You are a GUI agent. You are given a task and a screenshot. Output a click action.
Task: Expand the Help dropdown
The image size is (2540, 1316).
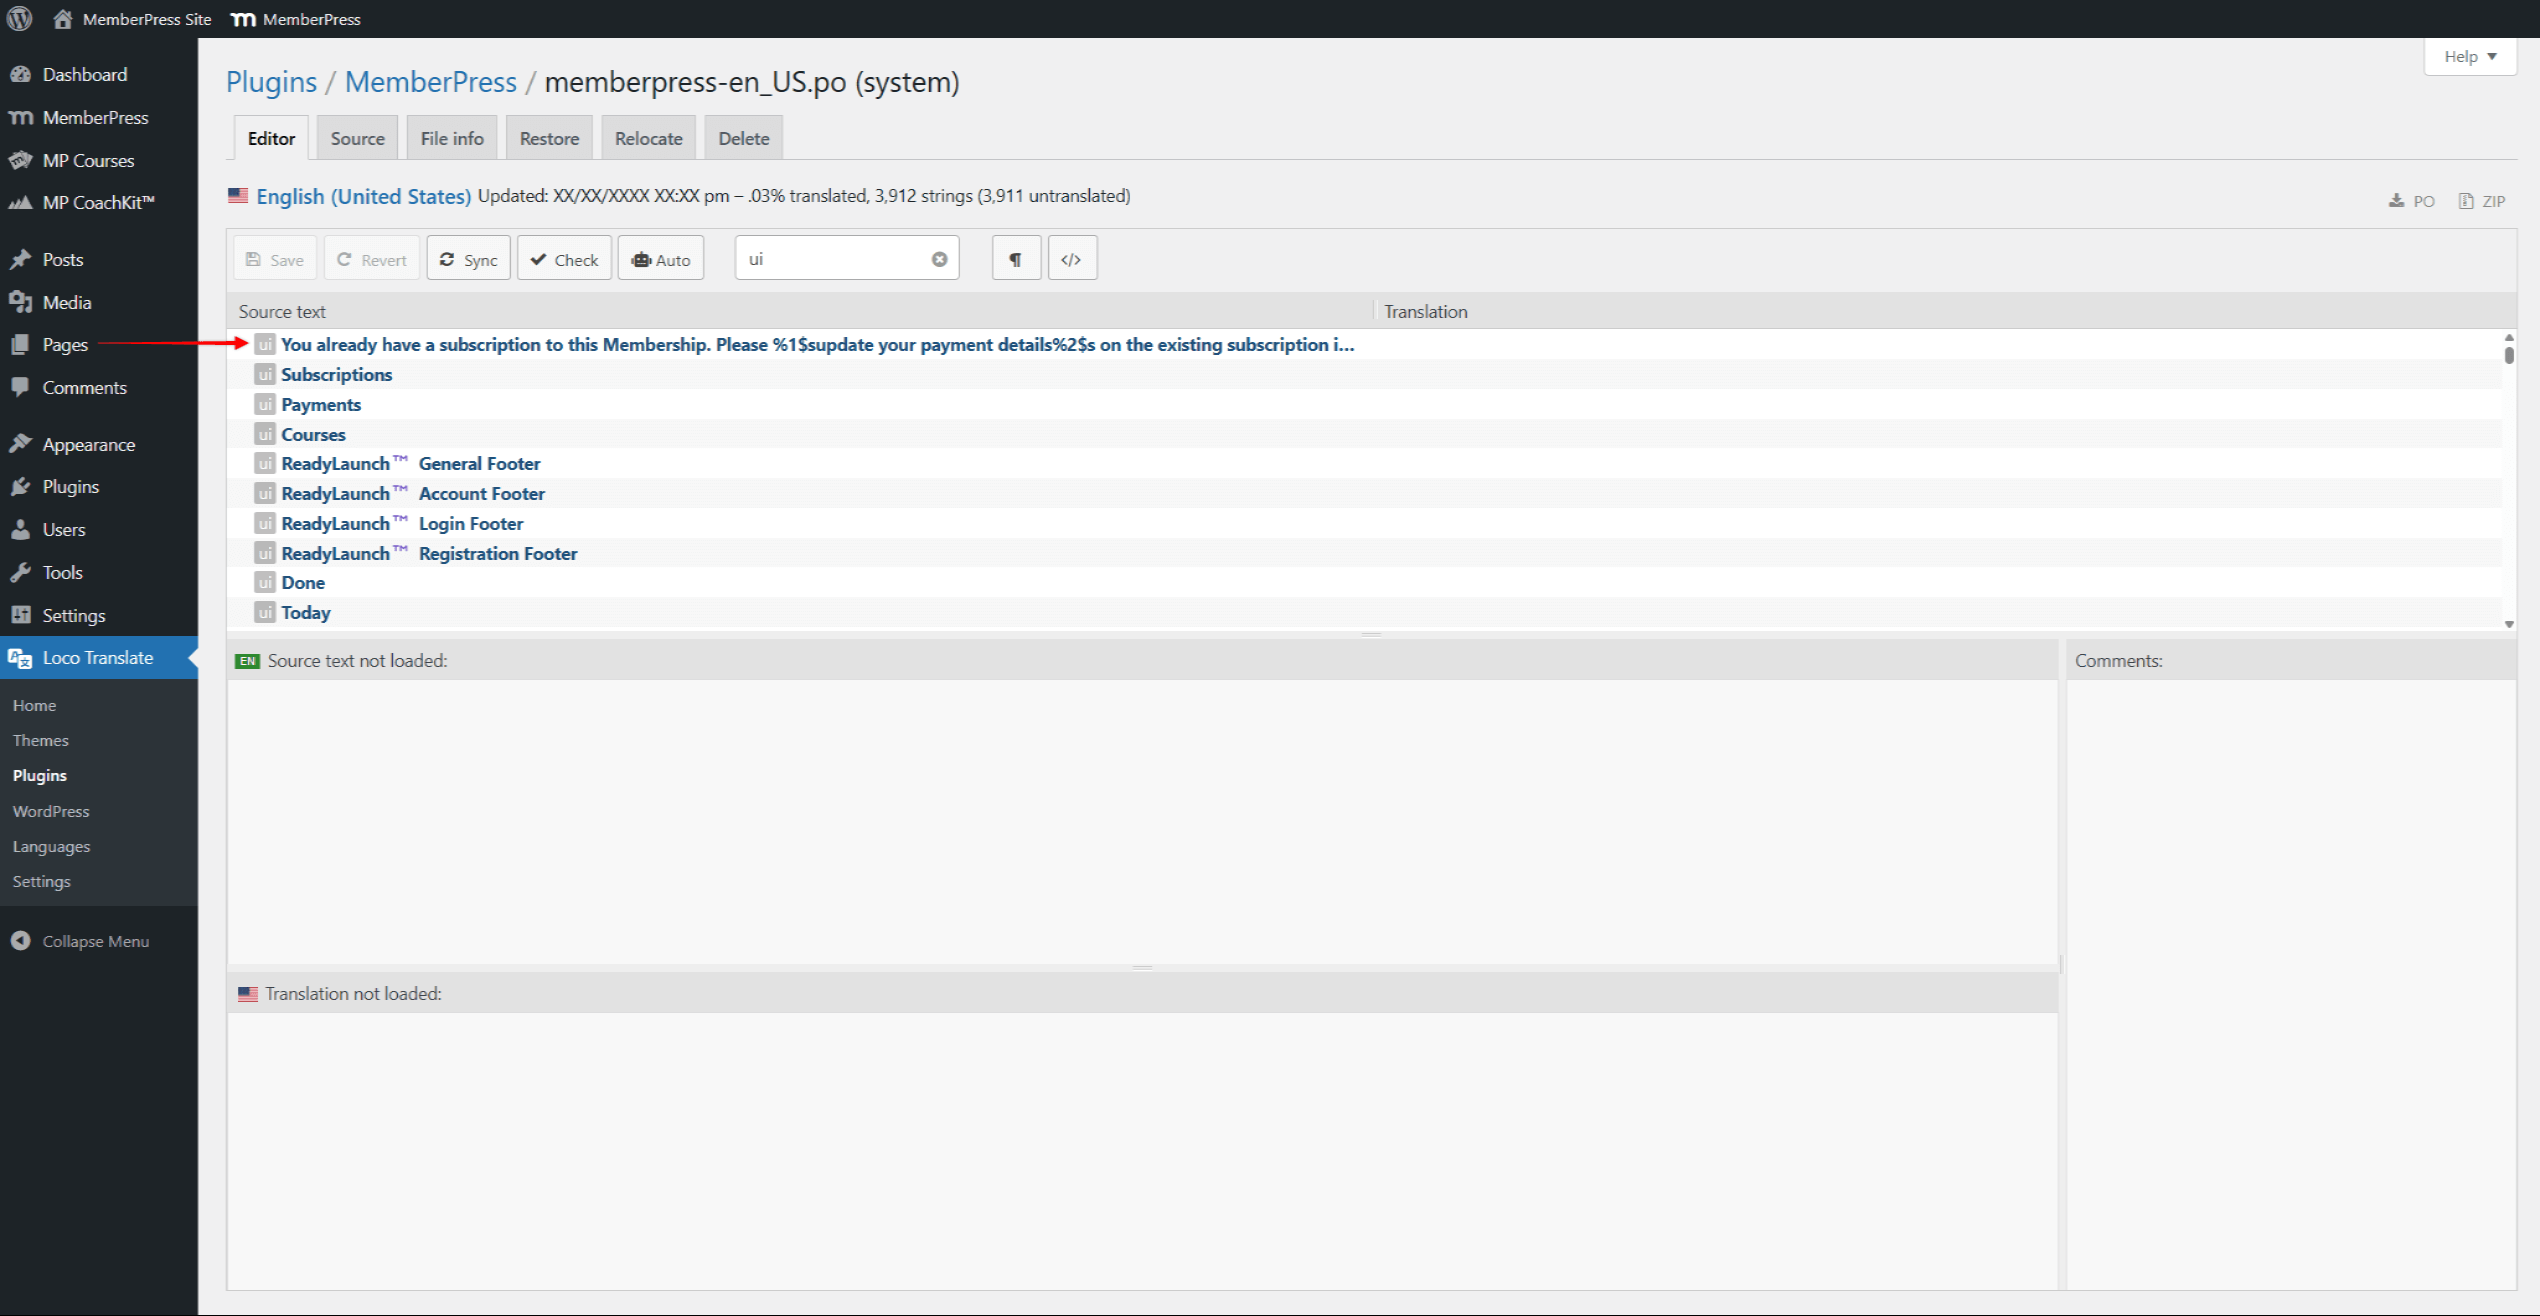(x=2469, y=56)
